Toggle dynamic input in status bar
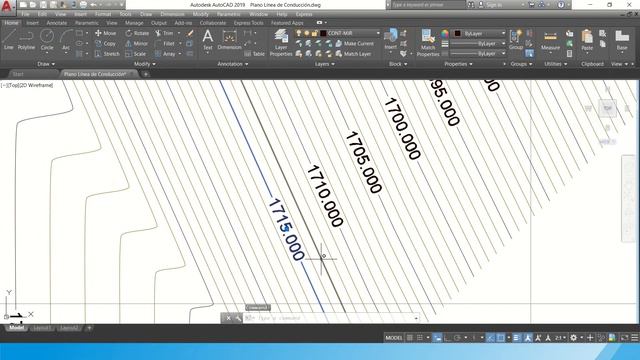 [x=437, y=338]
